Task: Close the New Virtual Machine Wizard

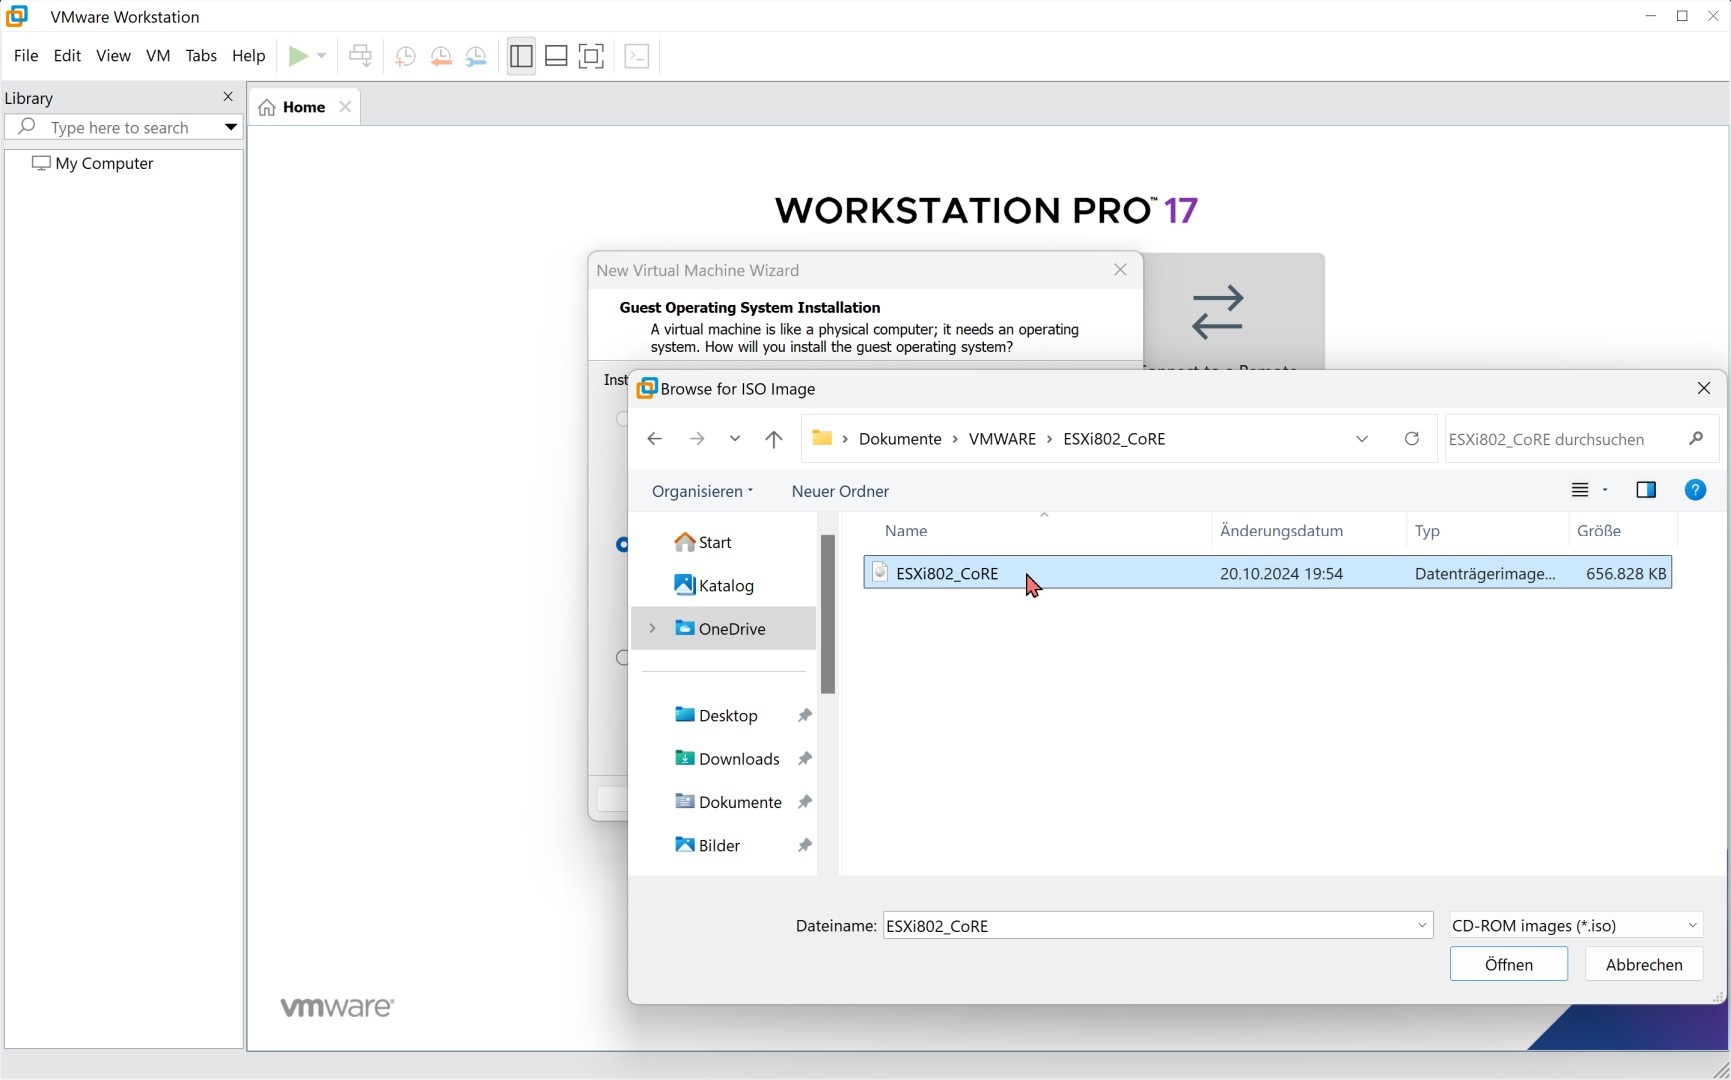Action: [x=1120, y=270]
